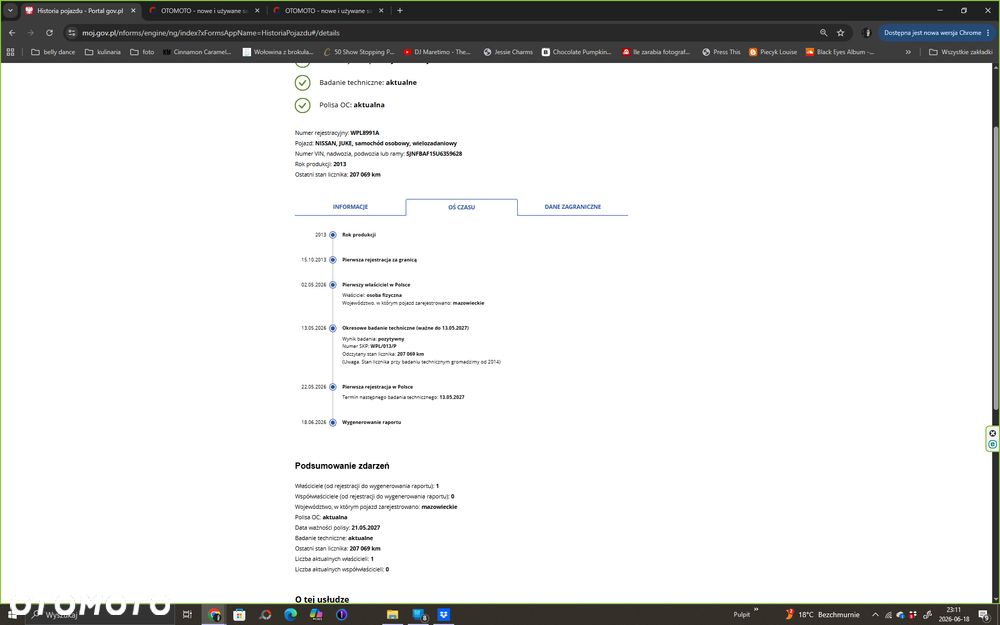Open Microsoft Edge from the taskbar

point(290,614)
